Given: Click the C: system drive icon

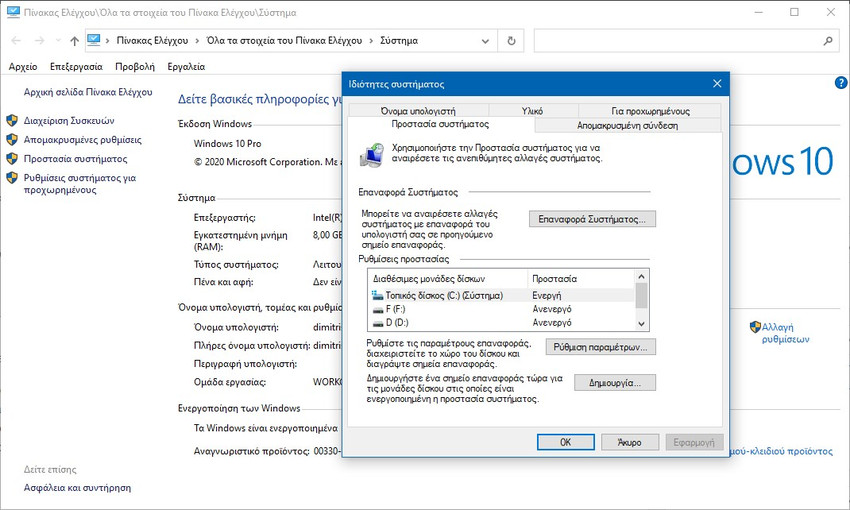Looking at the screenshot, I should [x=377, y=295].
